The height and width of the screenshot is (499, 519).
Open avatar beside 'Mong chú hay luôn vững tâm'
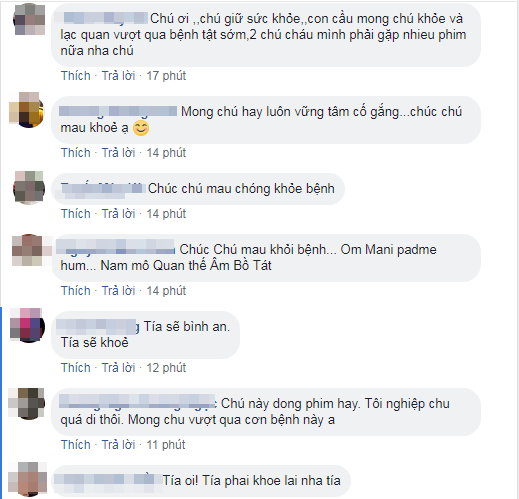[27, 109]
